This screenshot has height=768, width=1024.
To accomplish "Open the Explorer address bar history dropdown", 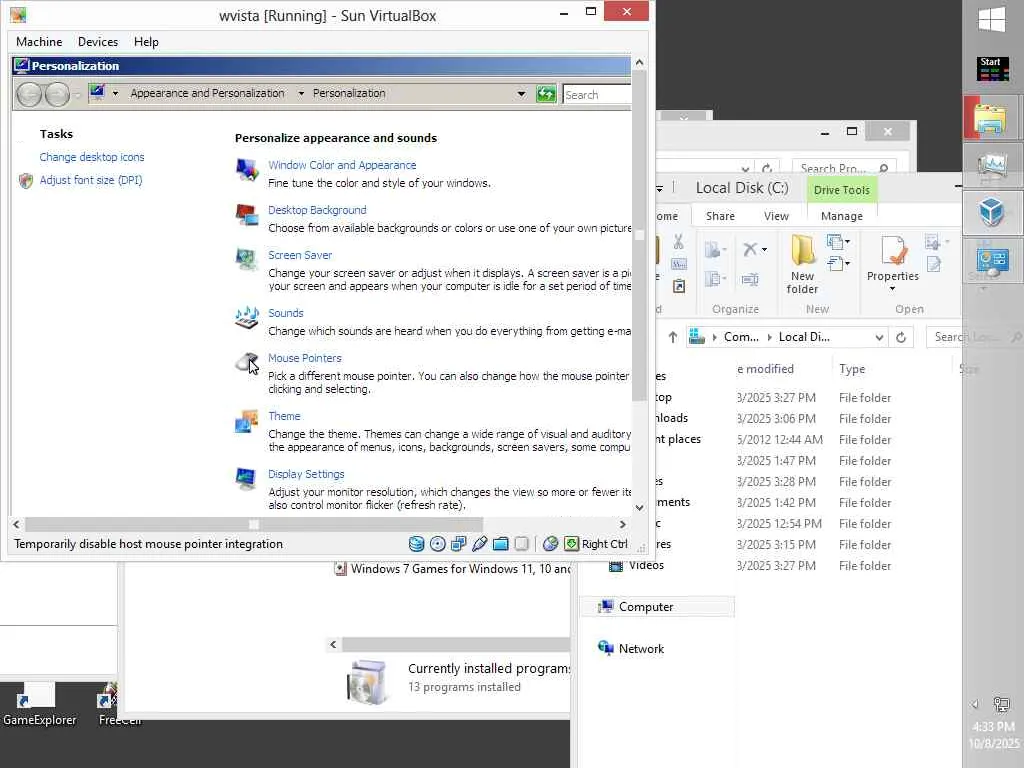I will pos(879,338).
